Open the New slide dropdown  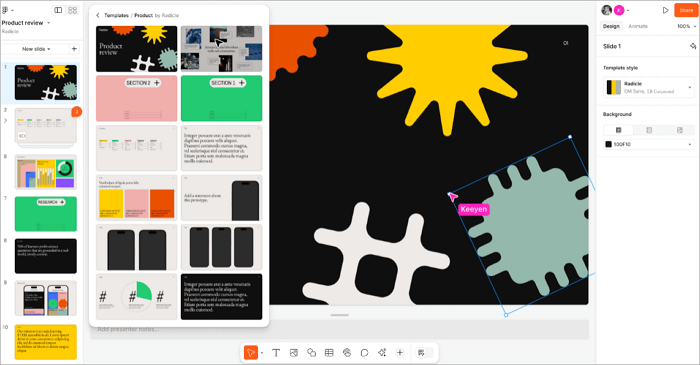click(36, 49)
